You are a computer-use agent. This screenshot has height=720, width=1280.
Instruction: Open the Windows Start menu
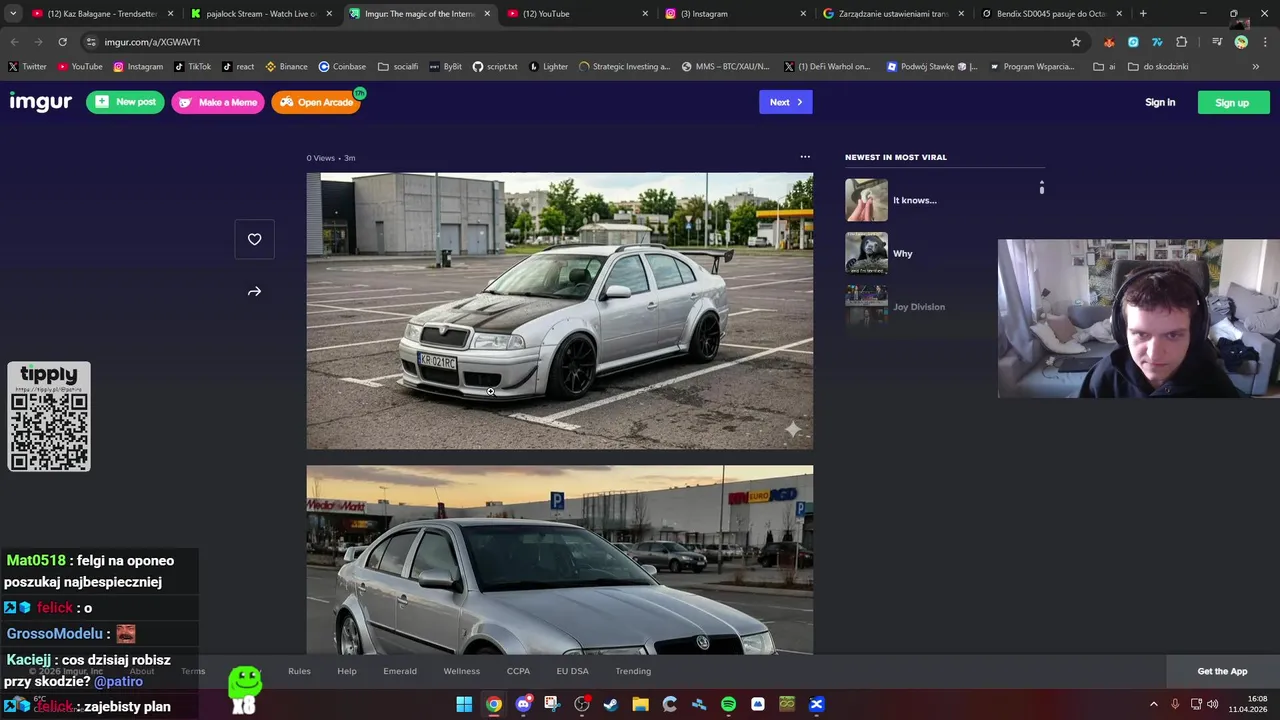click(x=464, y=704)
